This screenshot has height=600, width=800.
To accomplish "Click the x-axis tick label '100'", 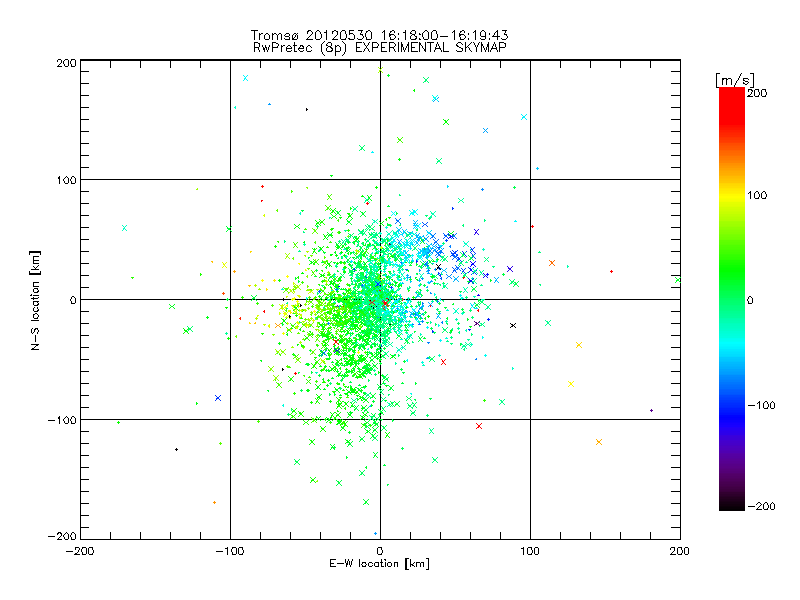I will pyautogui.click(x=530, y=551).
